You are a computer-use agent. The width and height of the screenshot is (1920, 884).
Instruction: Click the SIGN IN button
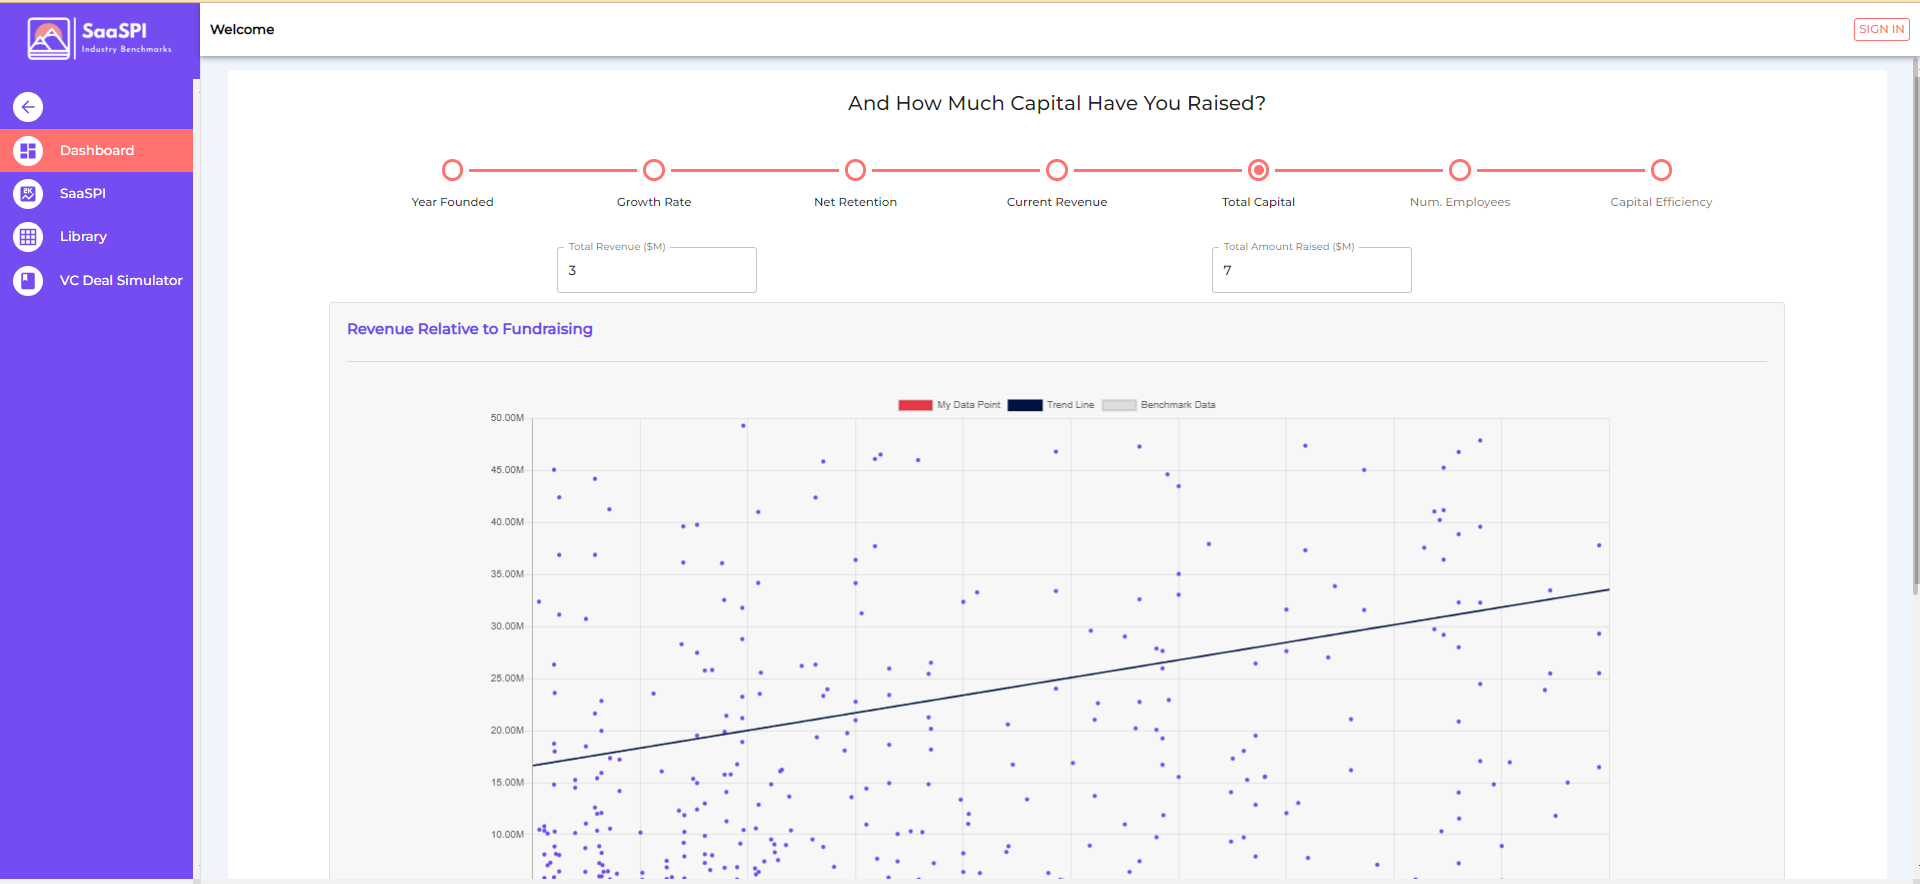[1881, 29]
